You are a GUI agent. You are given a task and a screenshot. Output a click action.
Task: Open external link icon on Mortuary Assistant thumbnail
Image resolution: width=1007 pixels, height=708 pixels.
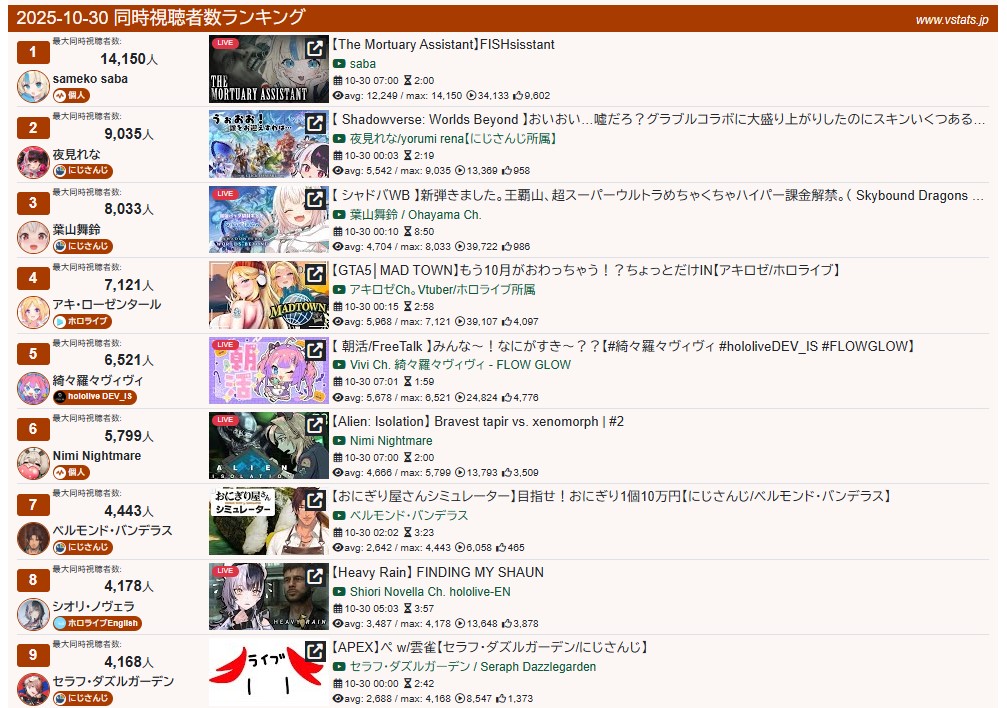click(x=315, y=48)
